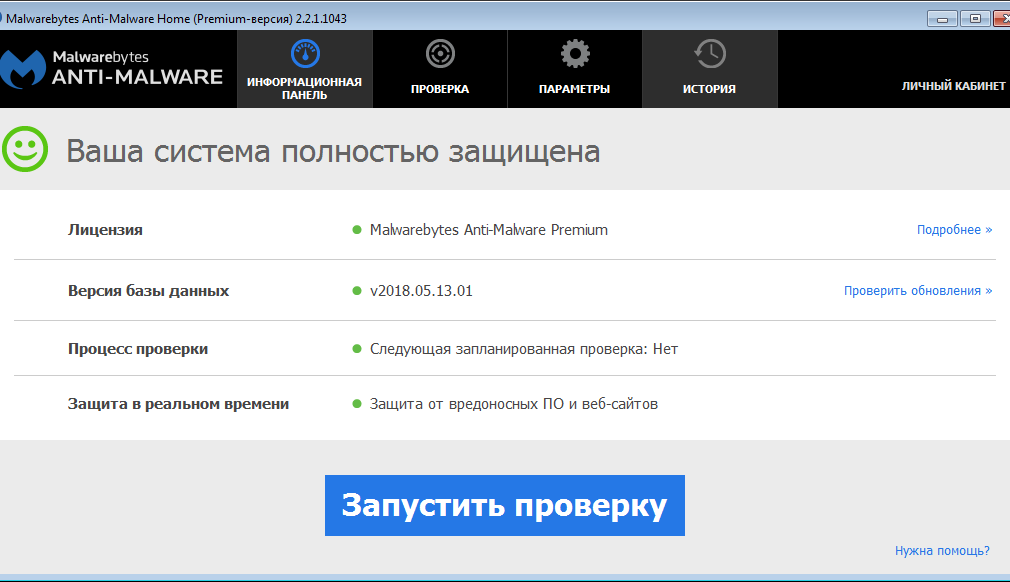Image resolution: width=1010 pixels, height=582 pixels.
Task: Open the Нужна помощь? link
Action: click(942, 550)
